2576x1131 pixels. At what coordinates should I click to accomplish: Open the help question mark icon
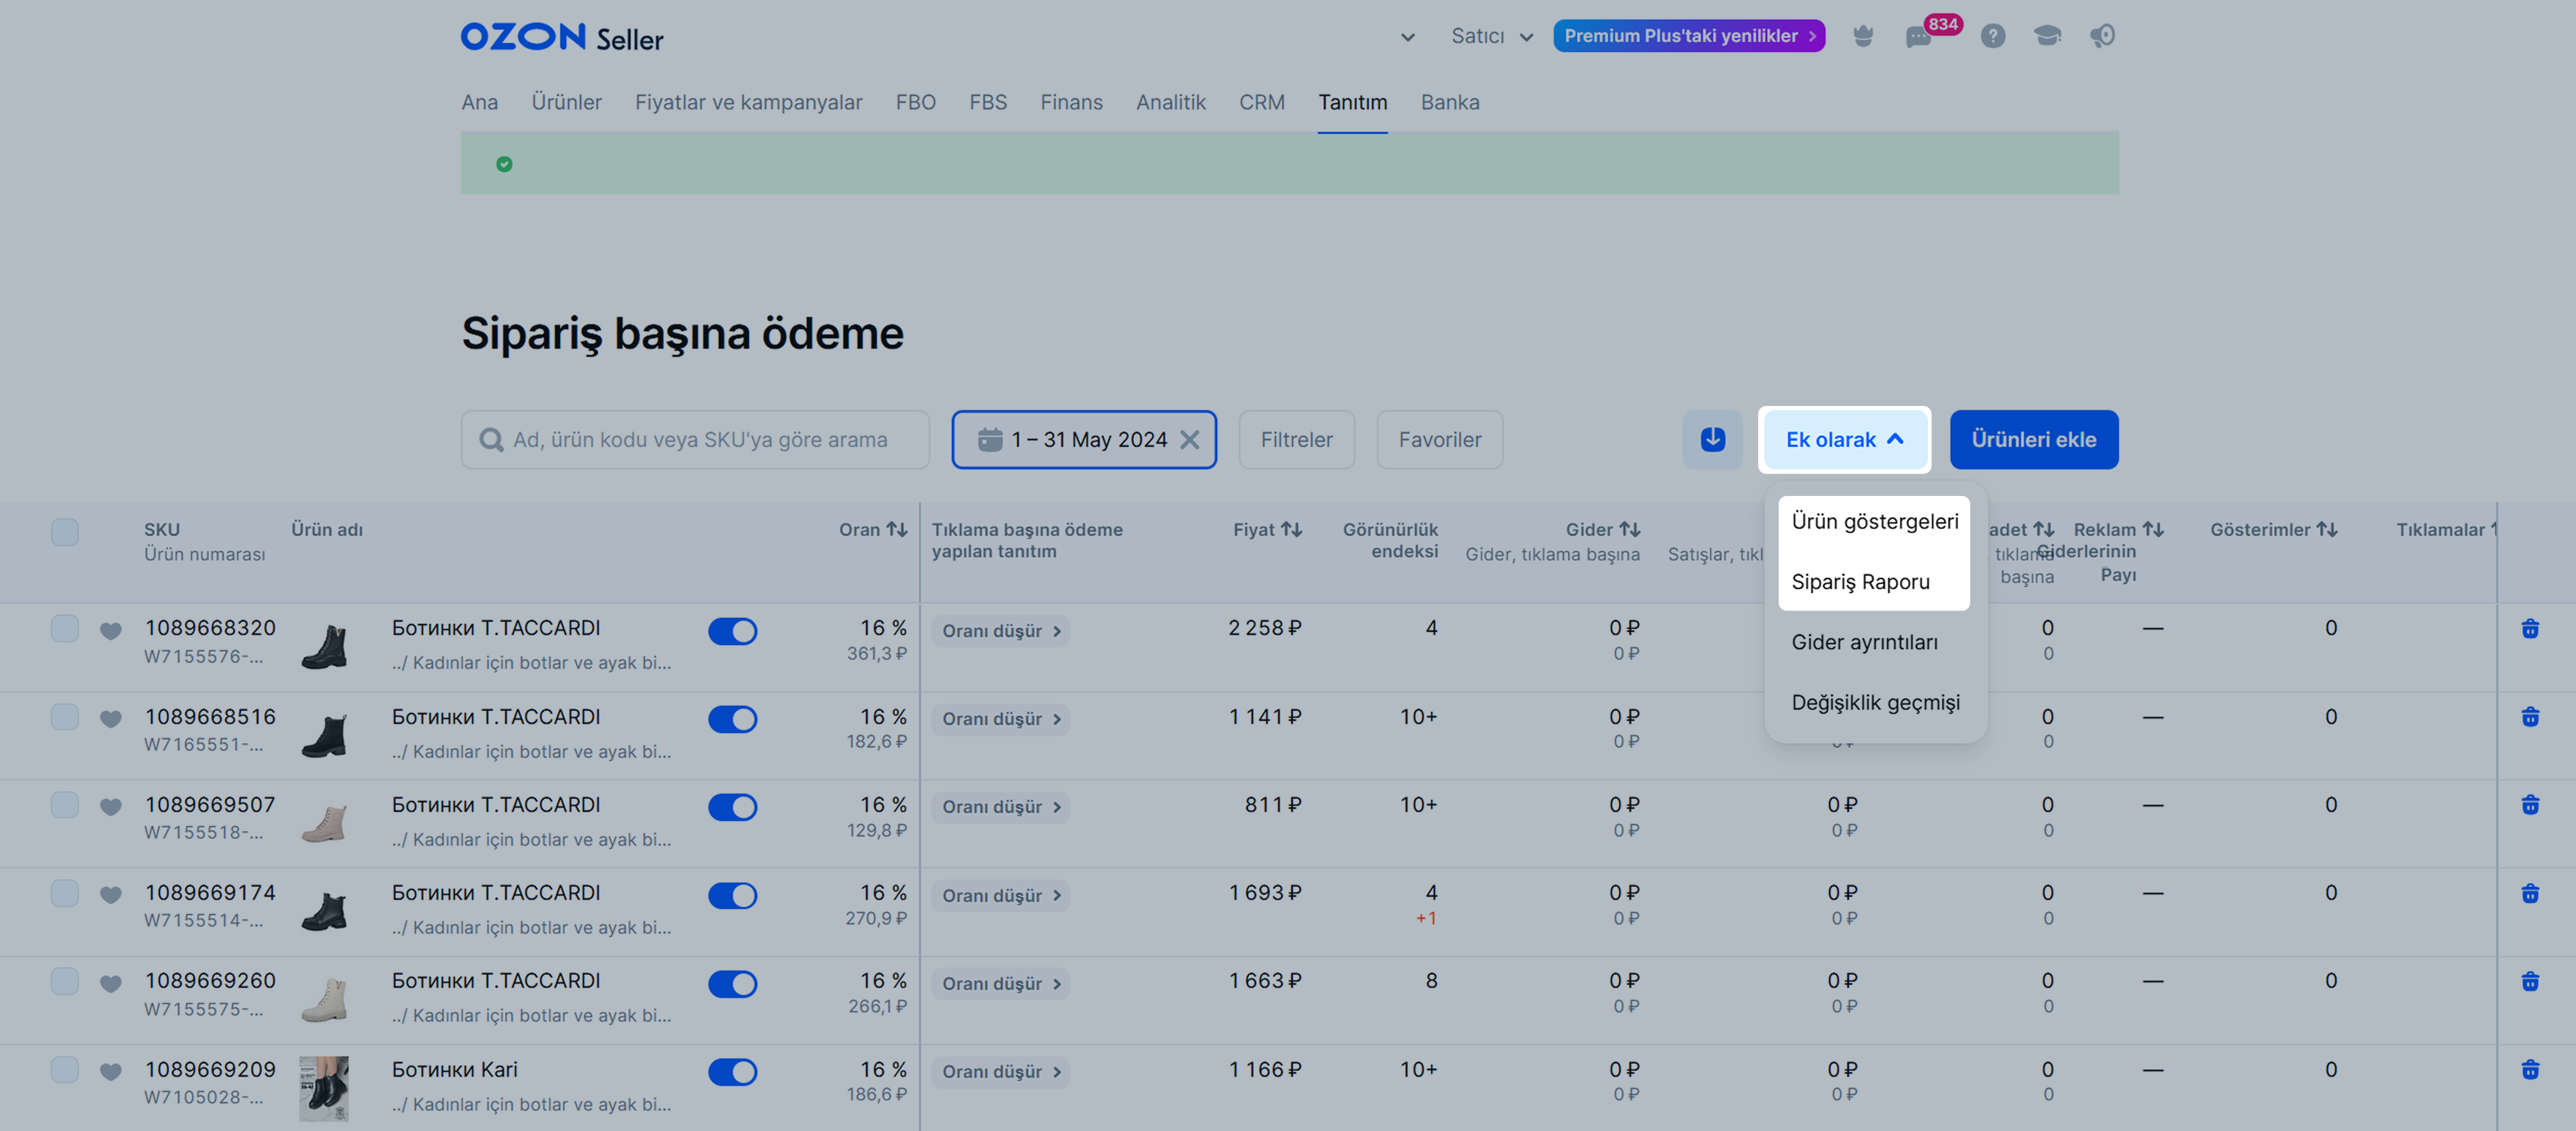click(1992, 36)
